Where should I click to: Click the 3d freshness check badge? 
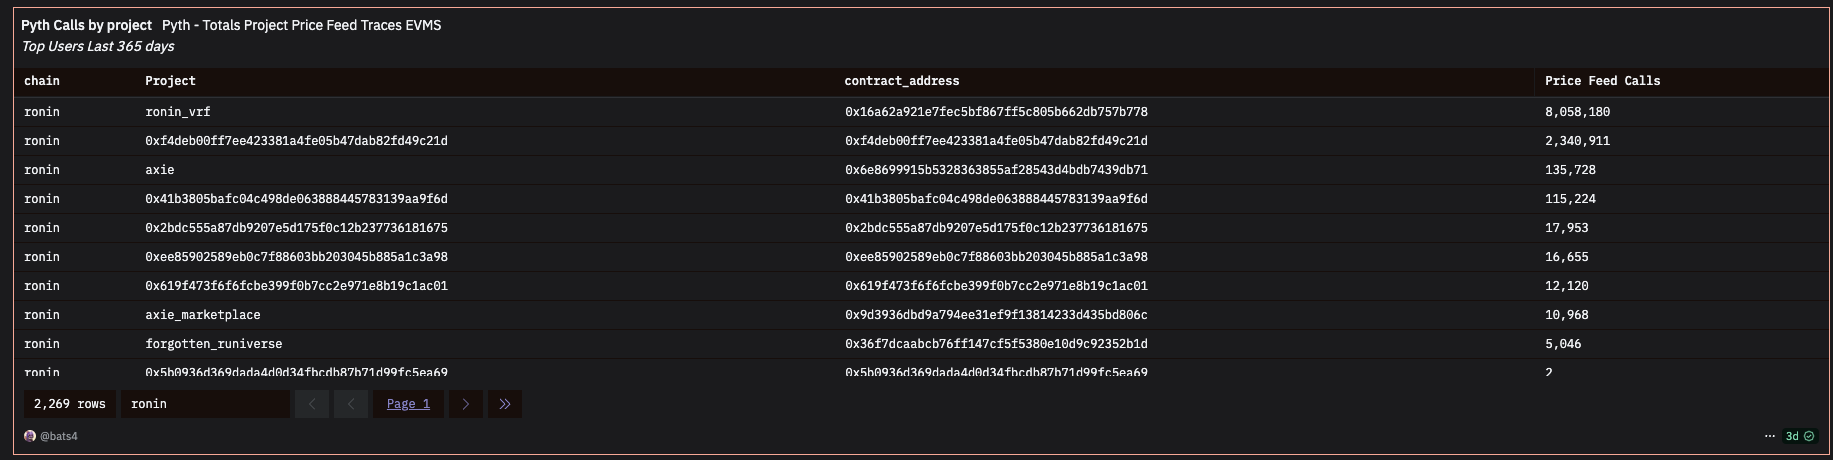tap(1800, 436)
